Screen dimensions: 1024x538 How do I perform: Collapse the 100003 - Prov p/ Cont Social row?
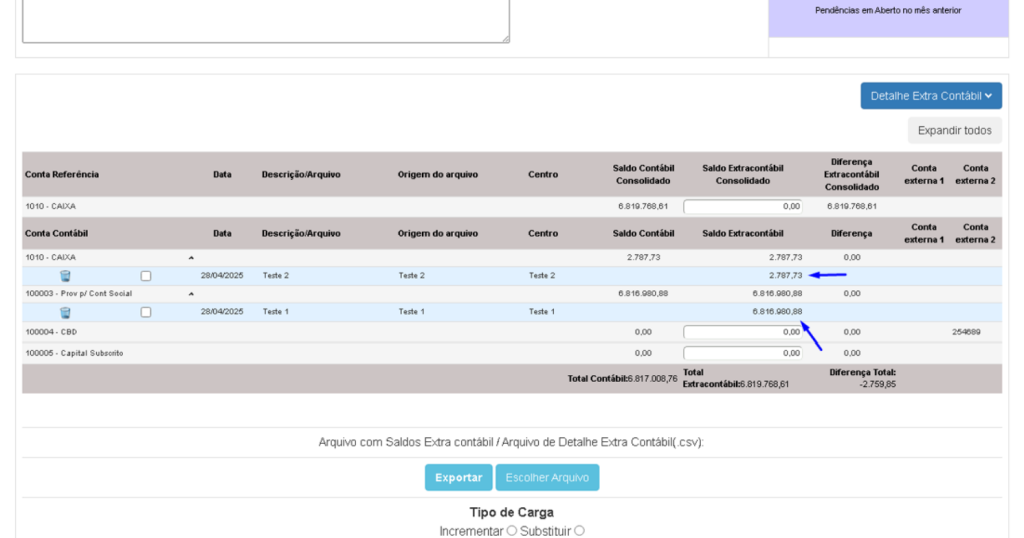click(191, 294)
